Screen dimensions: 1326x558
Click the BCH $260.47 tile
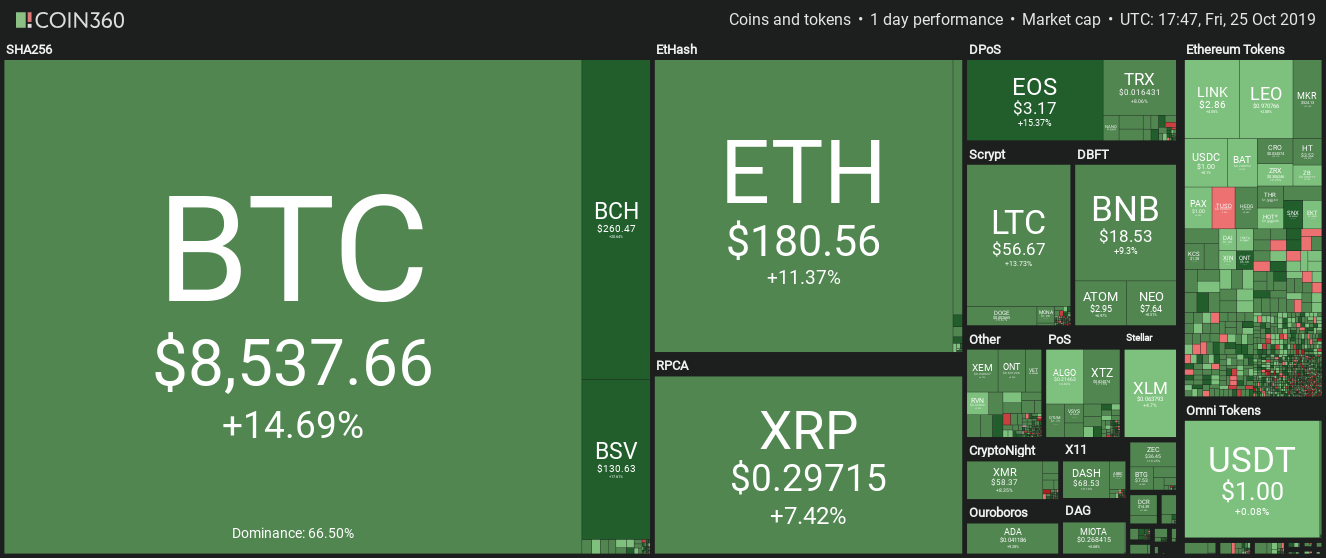[616, 219]
